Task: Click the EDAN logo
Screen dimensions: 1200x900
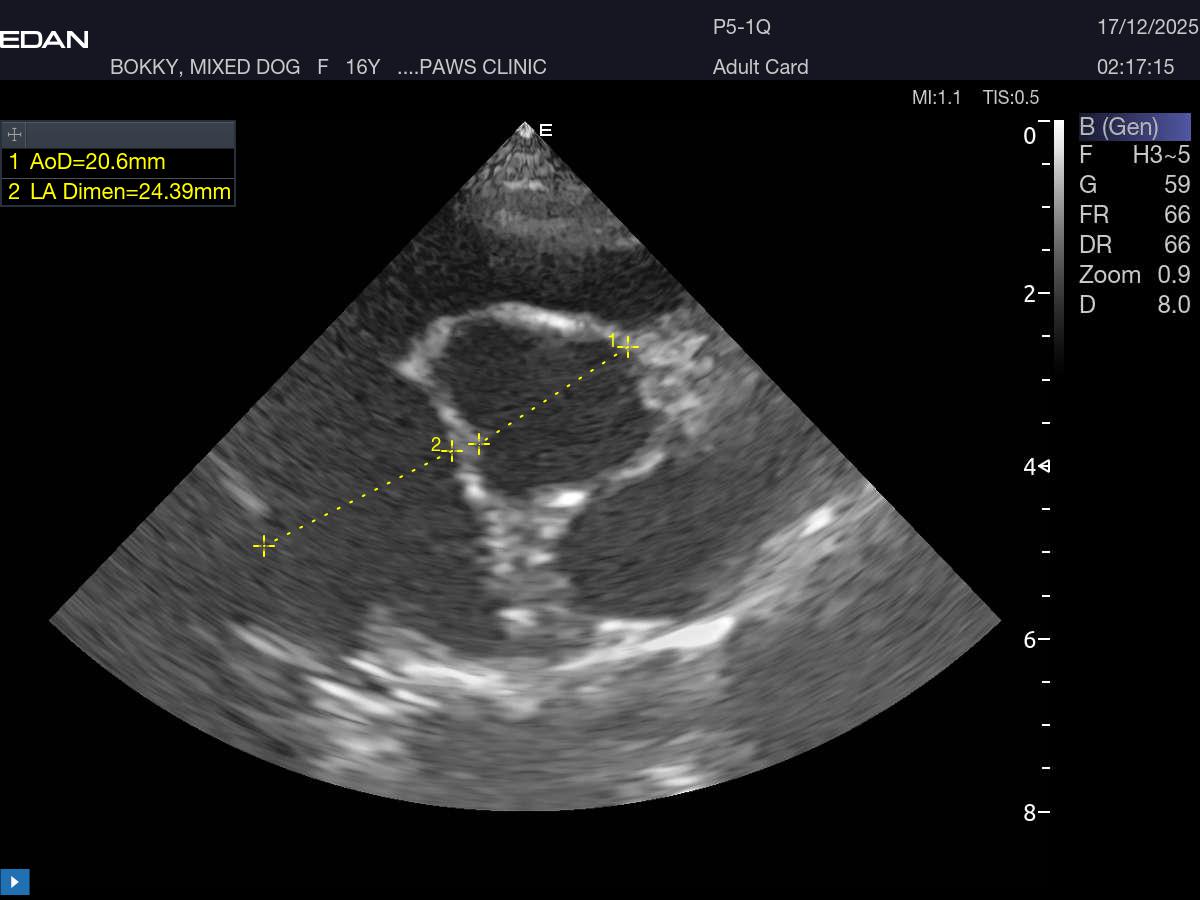Action: pyautogui.click(x=44, y=40)
